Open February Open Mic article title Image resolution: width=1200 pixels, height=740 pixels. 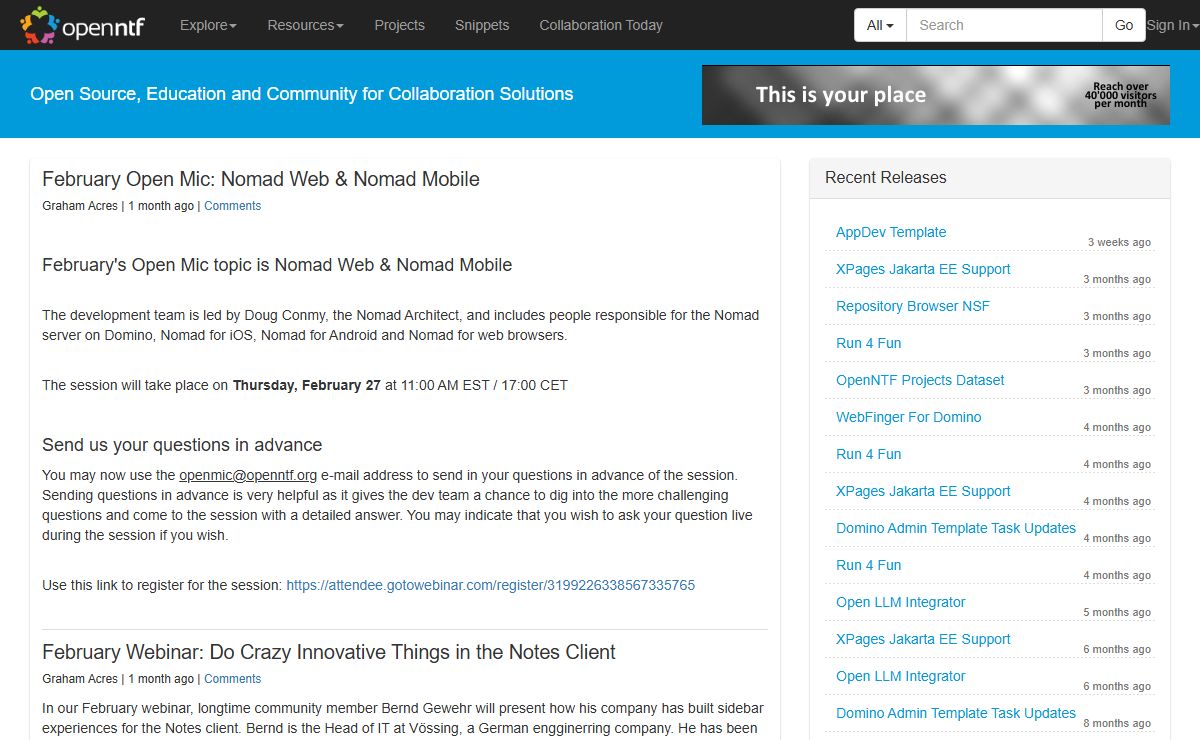coord(261,179)
